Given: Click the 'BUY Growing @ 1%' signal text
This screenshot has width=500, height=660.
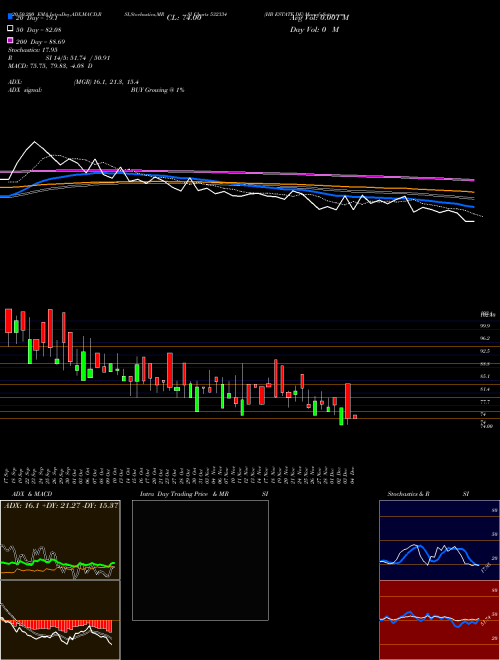Looking at the screenshot, I should (157, 90).
